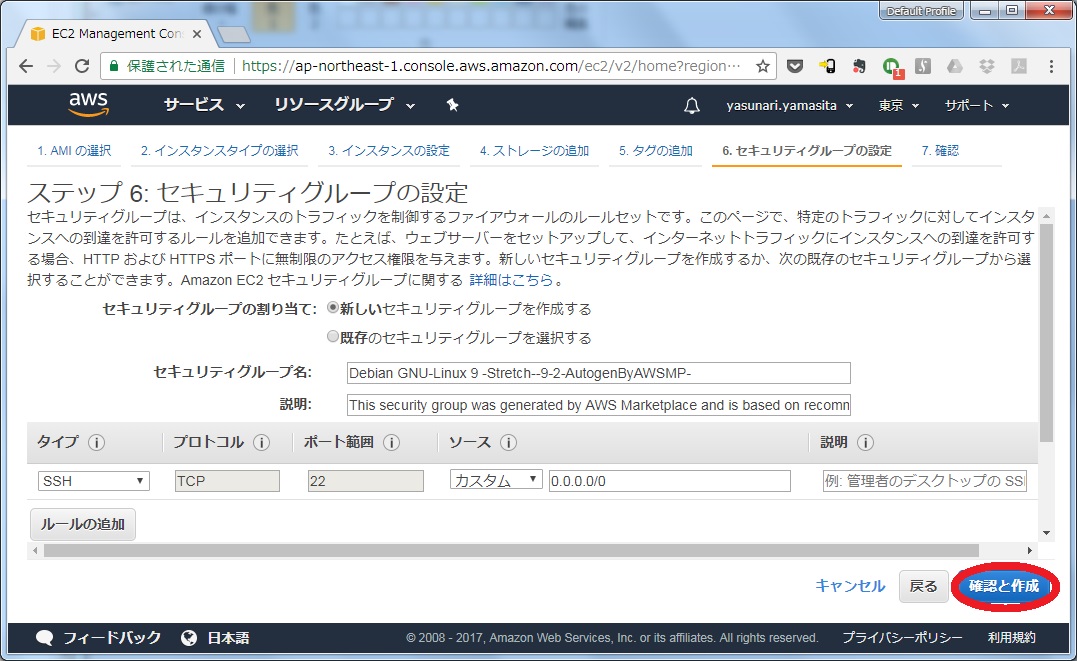Select 既存のセキュリティグループを選択する radio

332,337
